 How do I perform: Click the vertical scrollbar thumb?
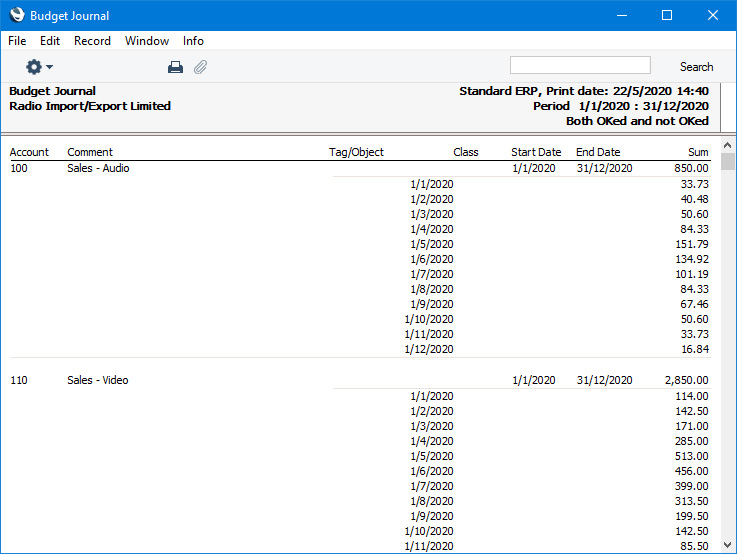pyautogui.click(x=728, y=162)
